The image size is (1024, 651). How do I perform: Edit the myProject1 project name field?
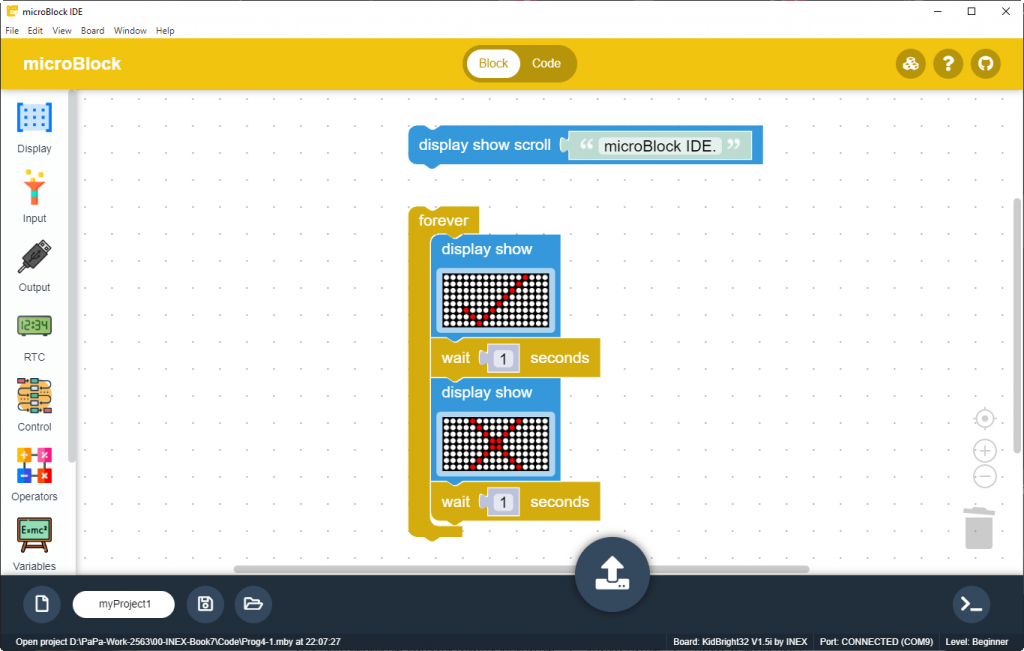[124, 604]
